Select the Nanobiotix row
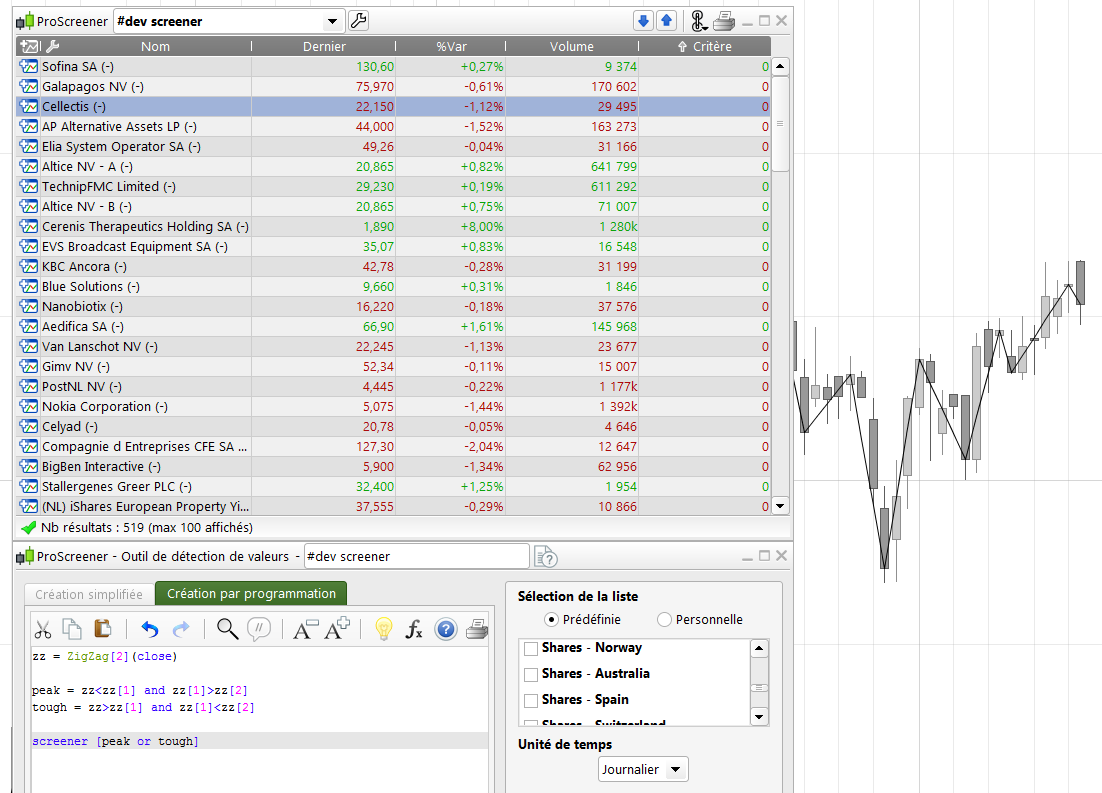 tap(394, 307)
